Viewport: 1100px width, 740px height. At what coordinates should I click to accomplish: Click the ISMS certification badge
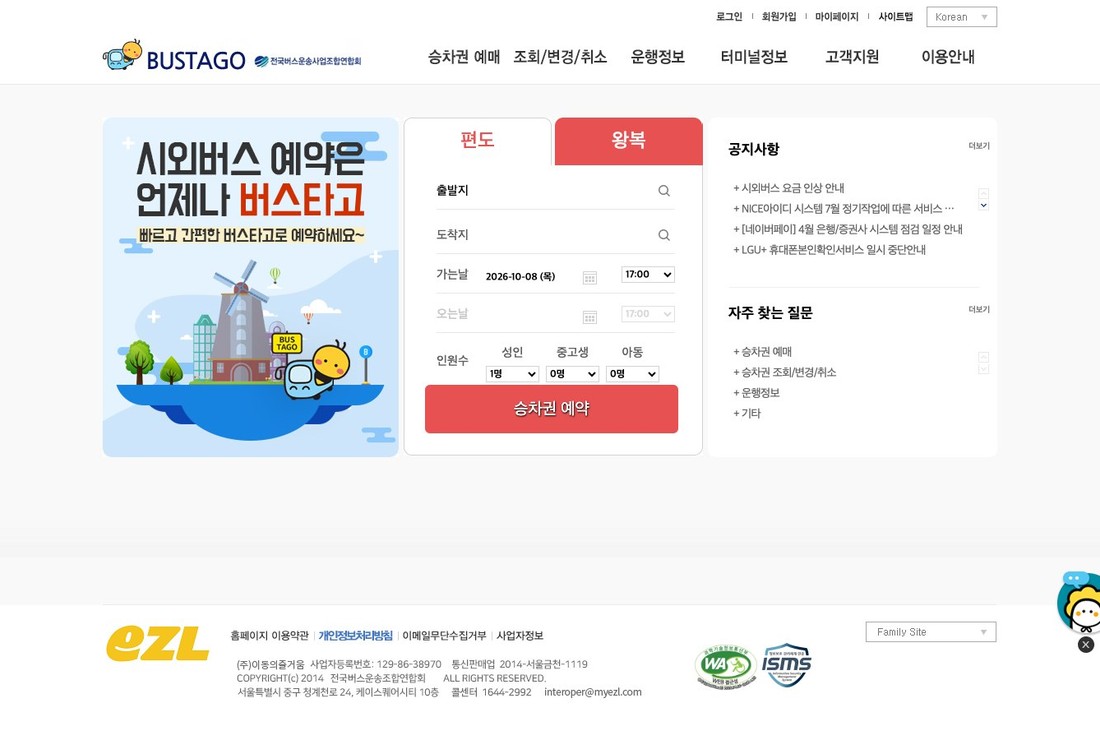point(786,664)
